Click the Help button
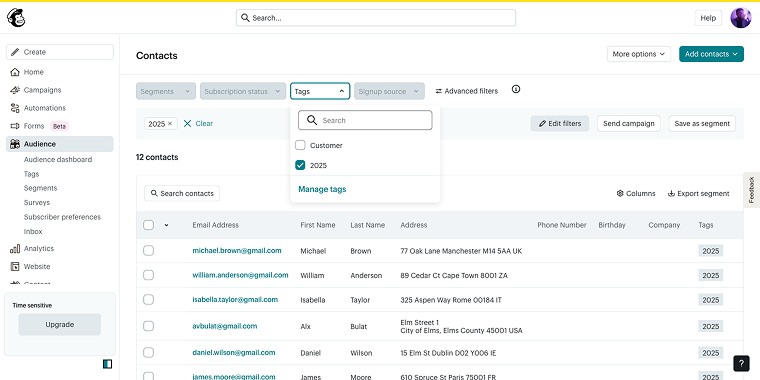Image resolution: width=760 pixels, height=380 pixels. click(x=708, y=18)
